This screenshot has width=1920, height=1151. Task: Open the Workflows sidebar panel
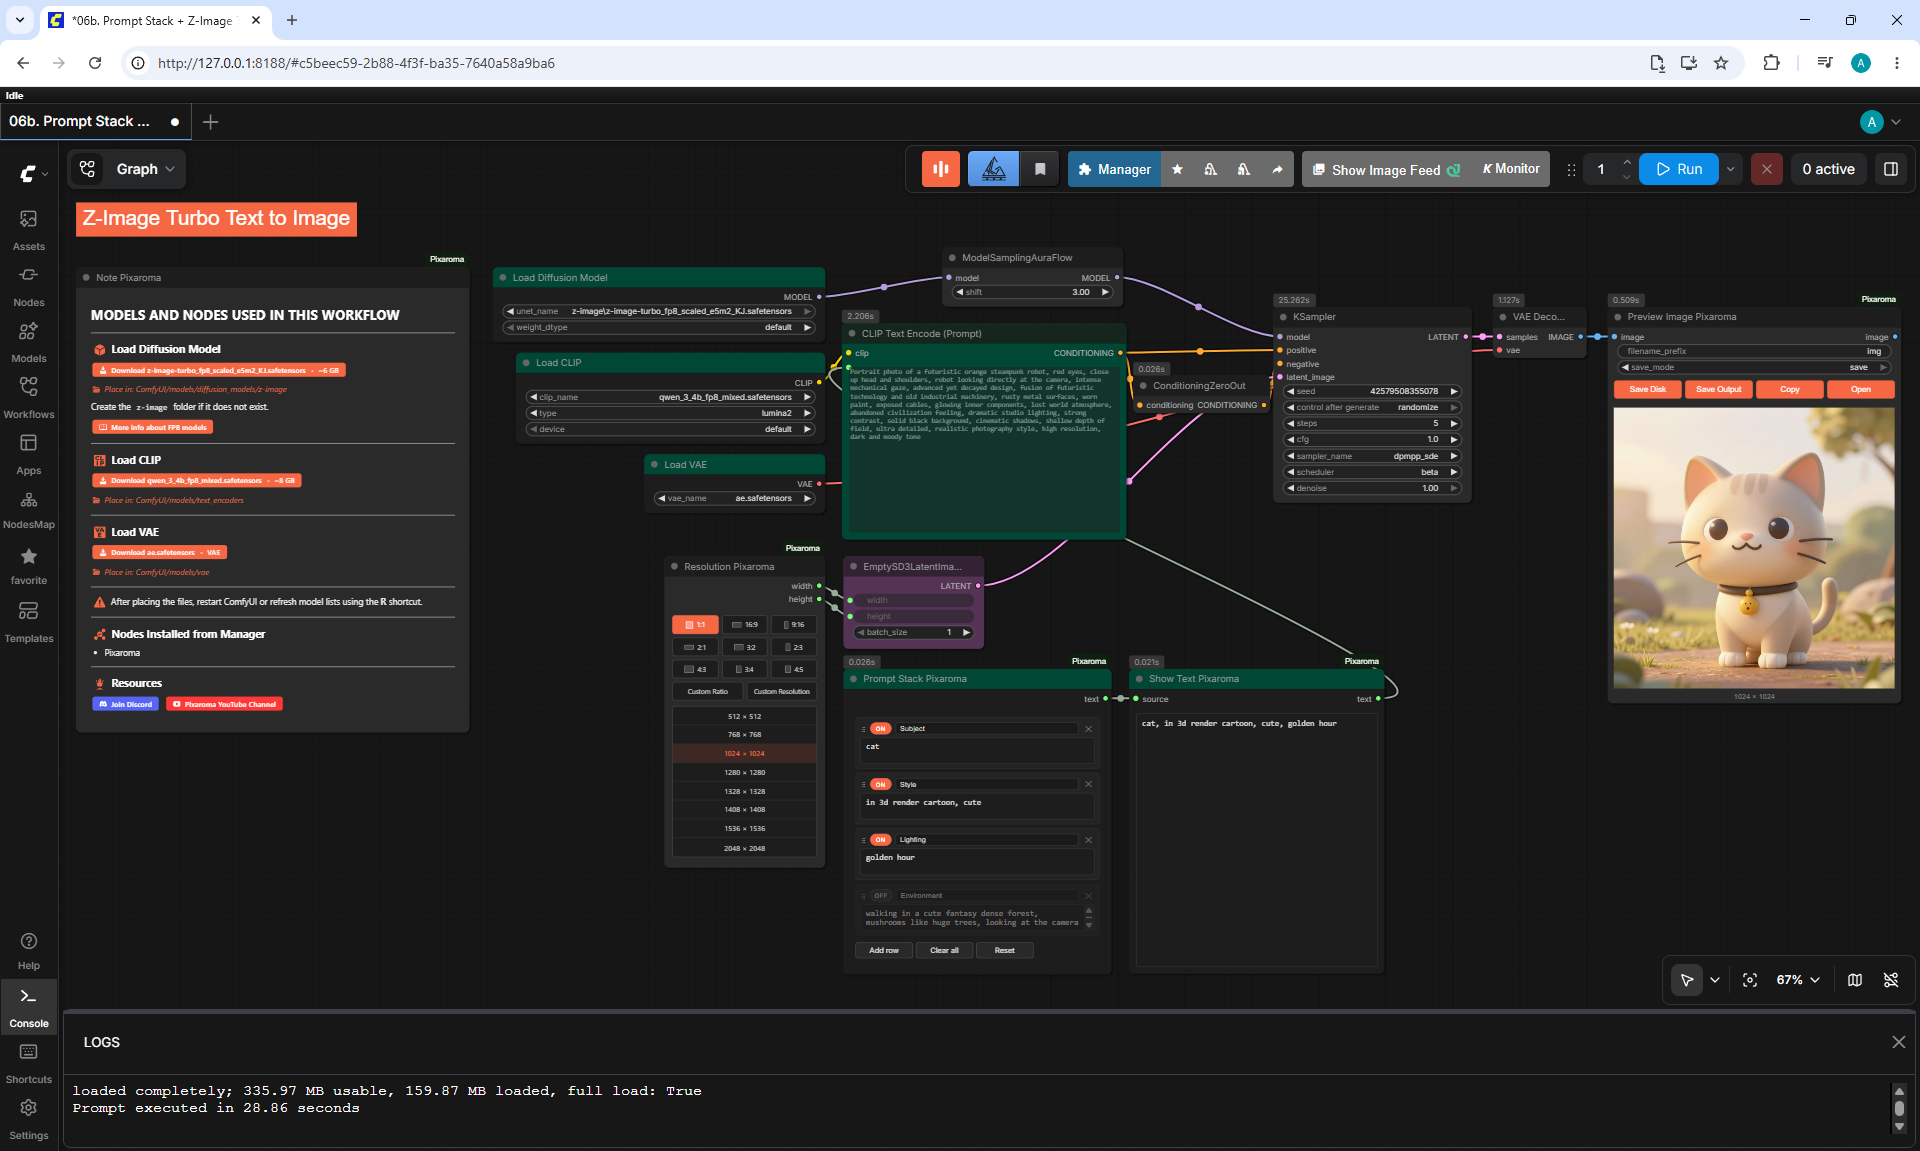[x=29, y=398]
